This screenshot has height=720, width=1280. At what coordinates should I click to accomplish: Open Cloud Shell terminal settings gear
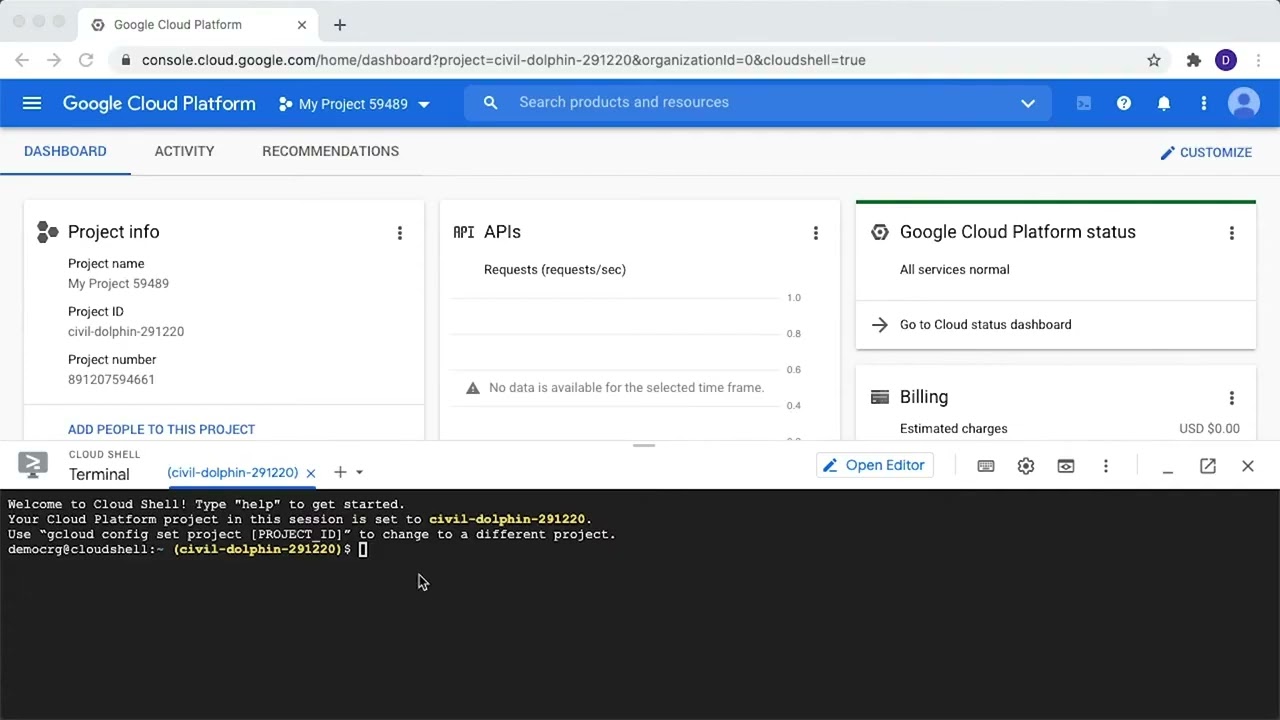click(x=1026, y=466)
